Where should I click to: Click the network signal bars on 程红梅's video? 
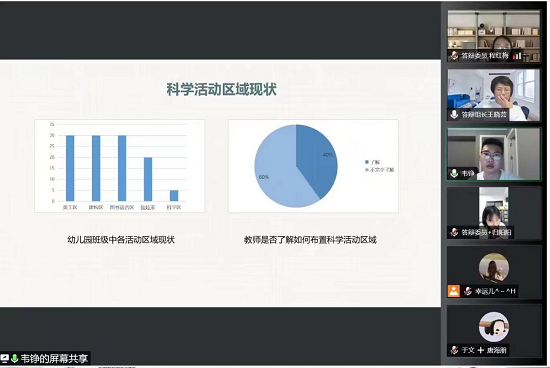click(517, 56)
